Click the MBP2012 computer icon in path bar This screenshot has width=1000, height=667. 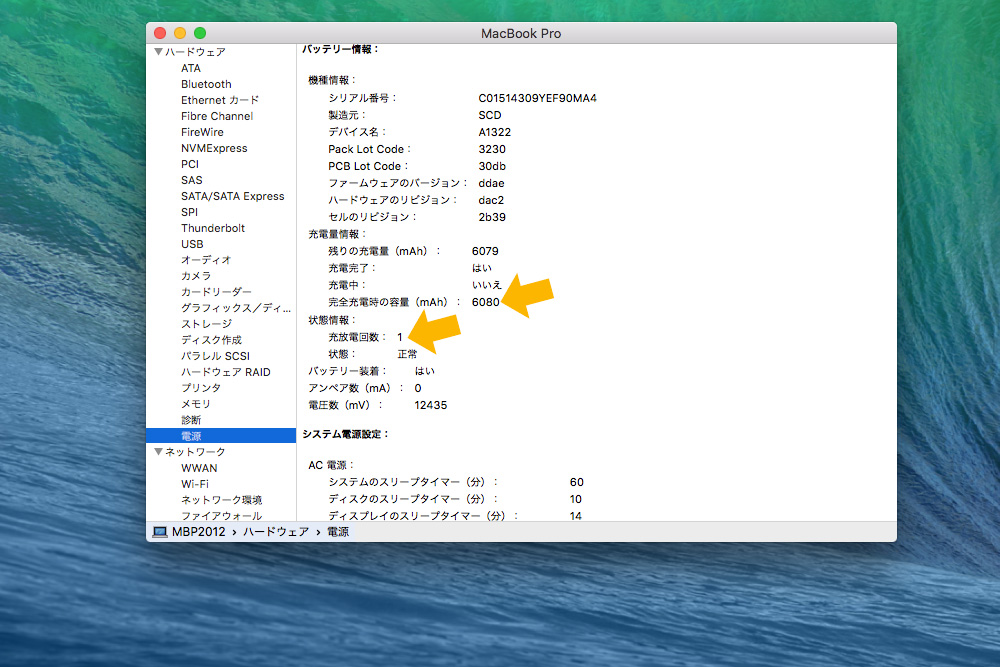tap(159, 532)
